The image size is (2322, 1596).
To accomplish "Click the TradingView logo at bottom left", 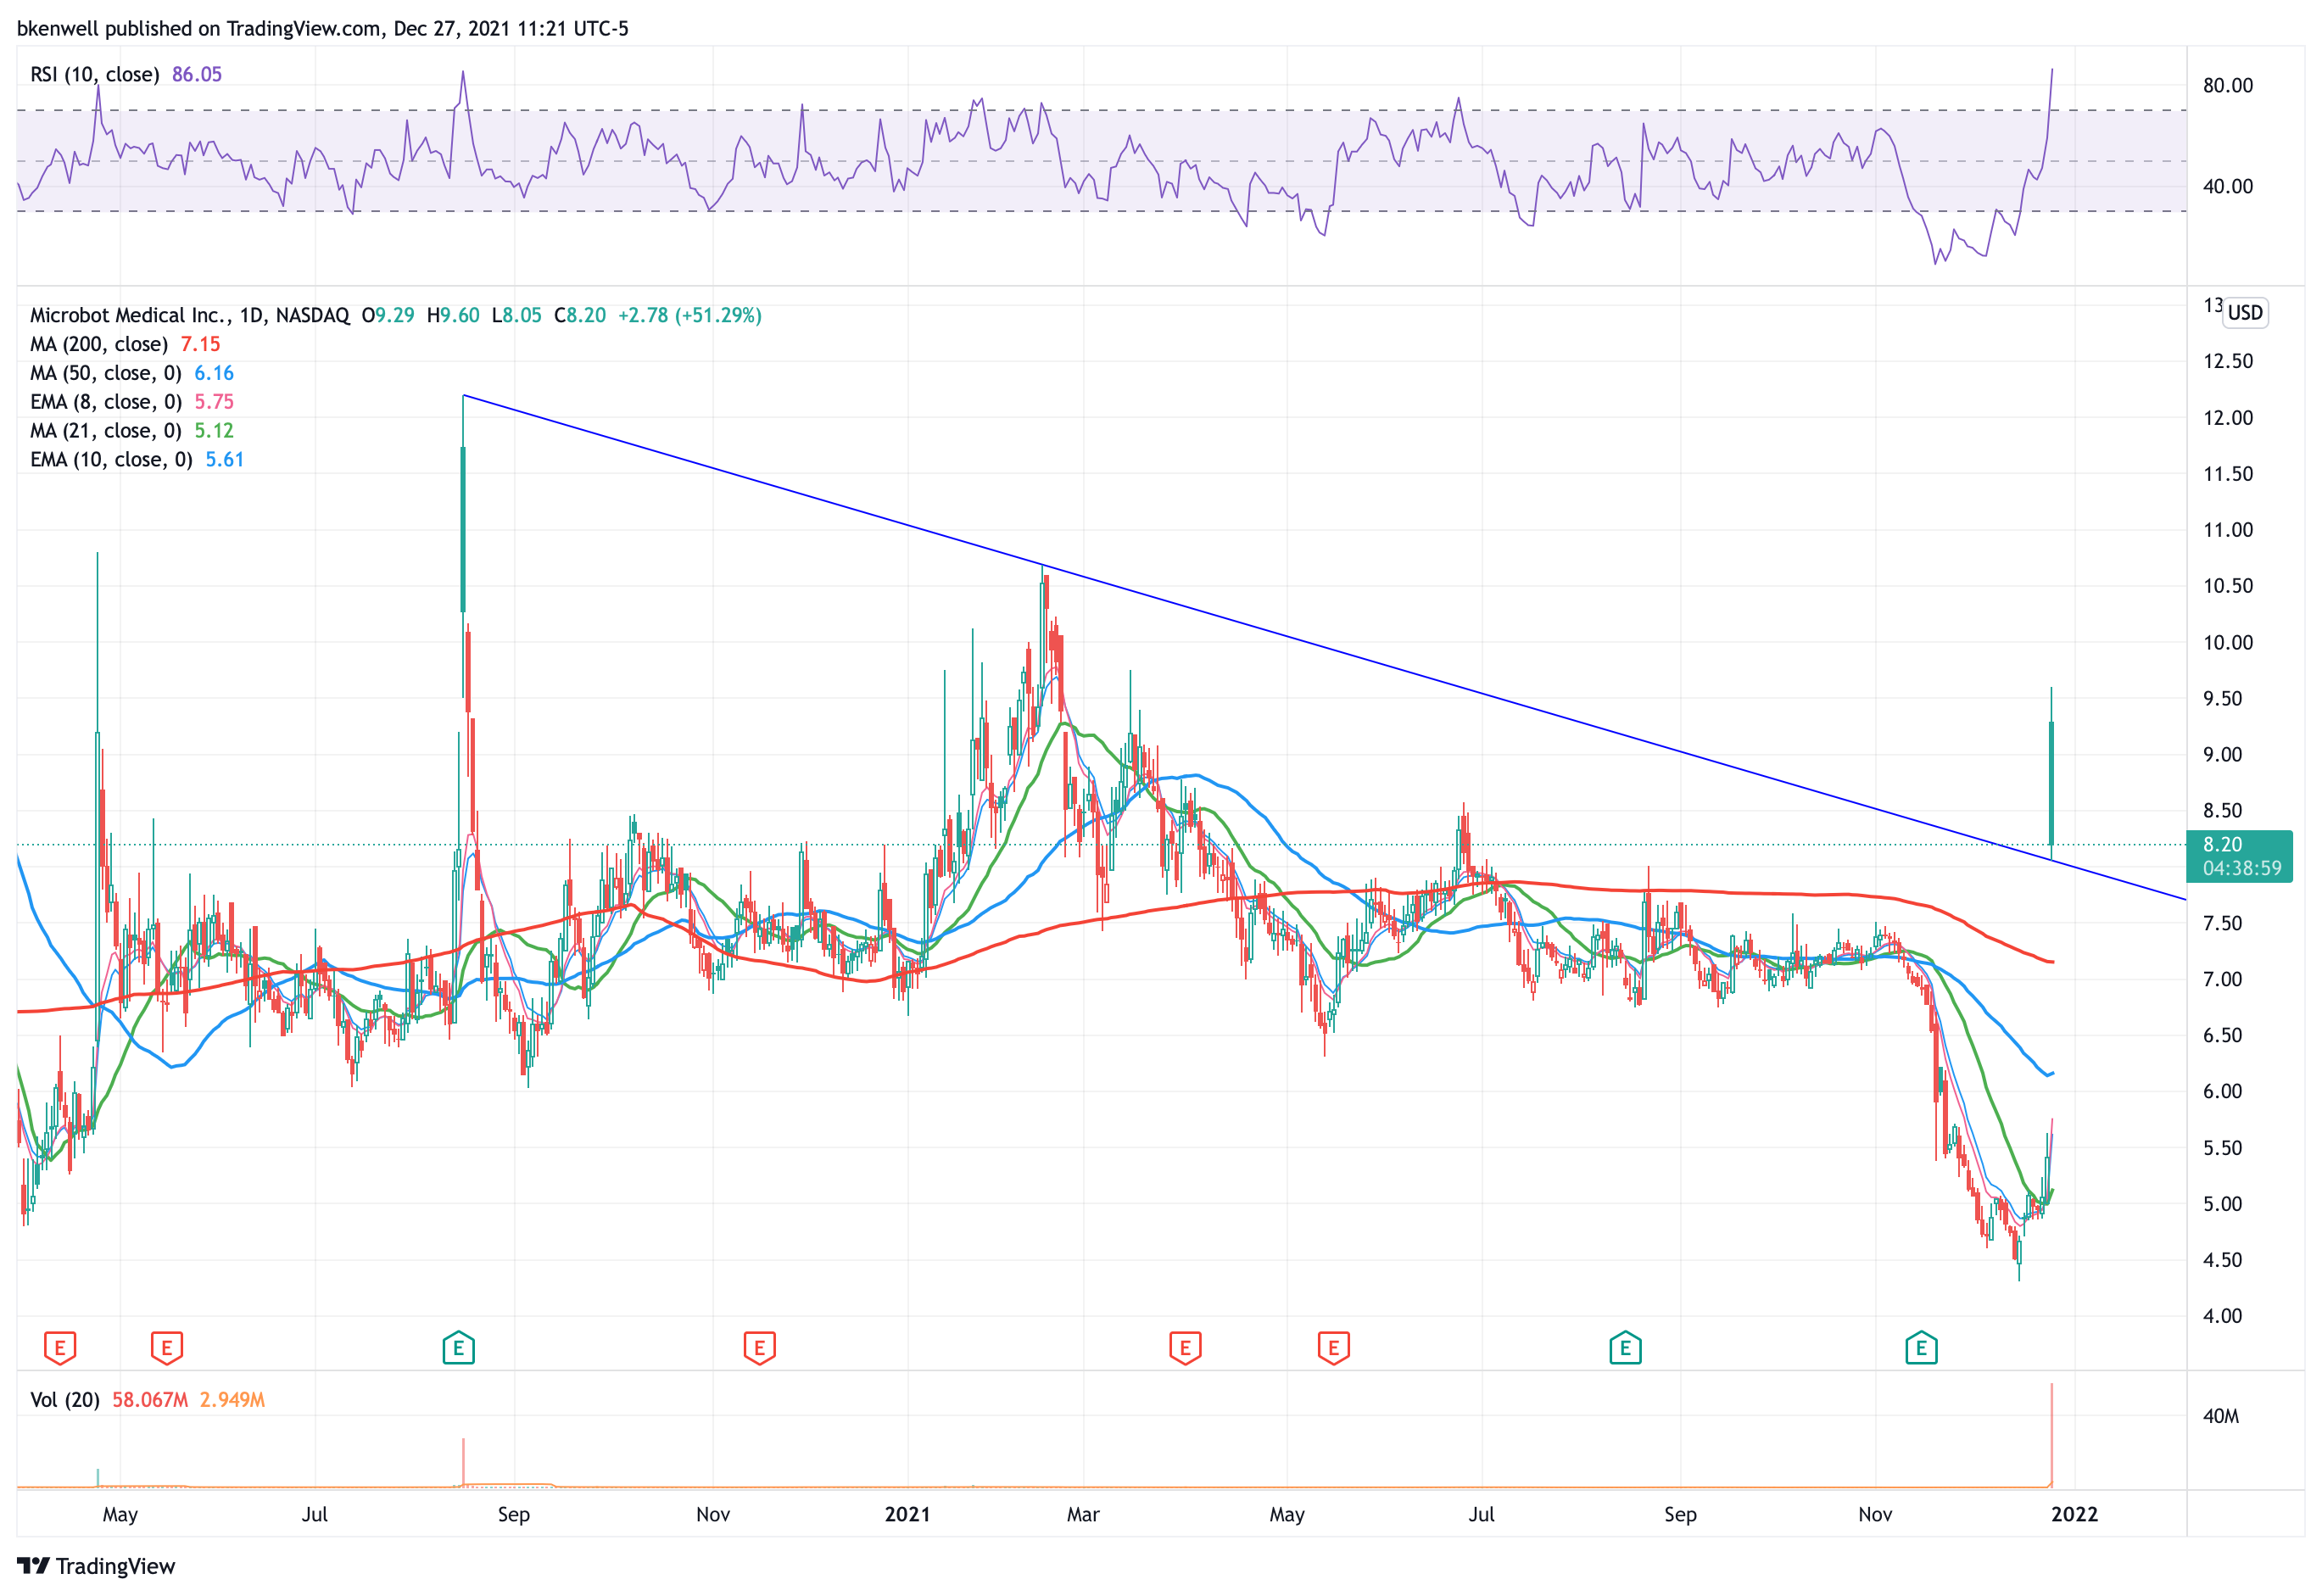I will [96, 1565].
